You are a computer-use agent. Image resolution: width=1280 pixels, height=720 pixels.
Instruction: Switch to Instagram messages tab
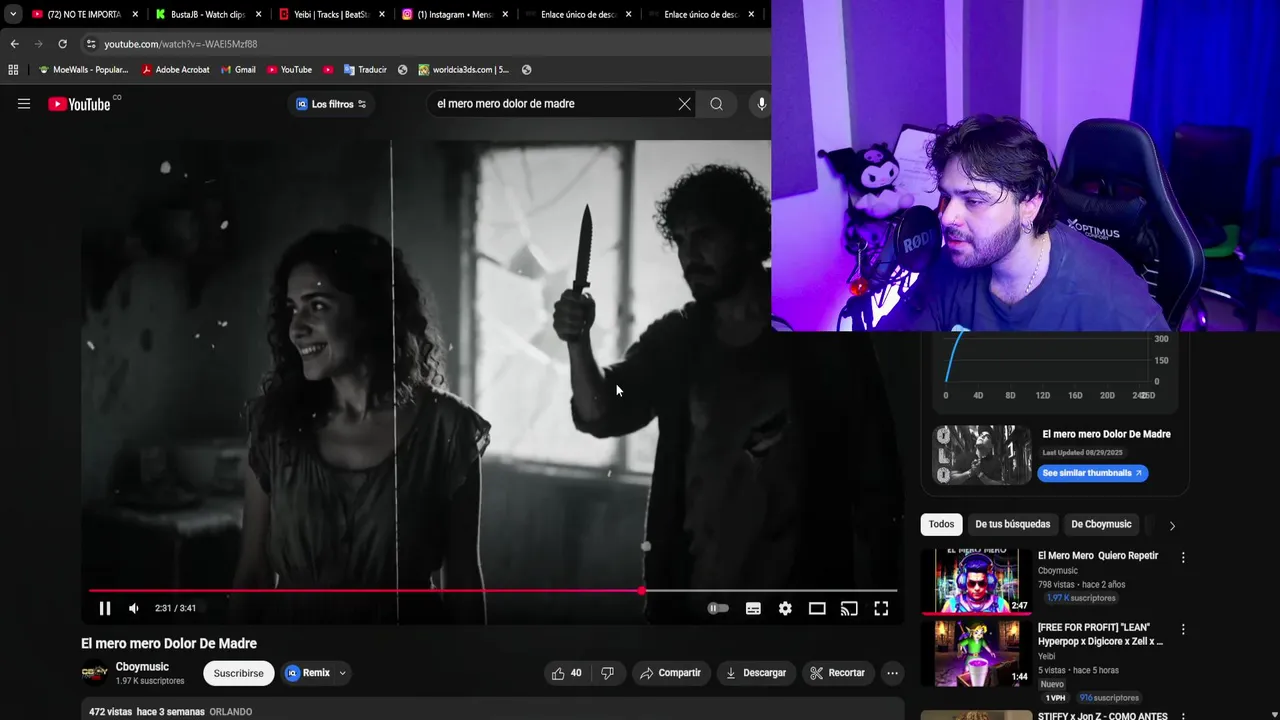455,14
